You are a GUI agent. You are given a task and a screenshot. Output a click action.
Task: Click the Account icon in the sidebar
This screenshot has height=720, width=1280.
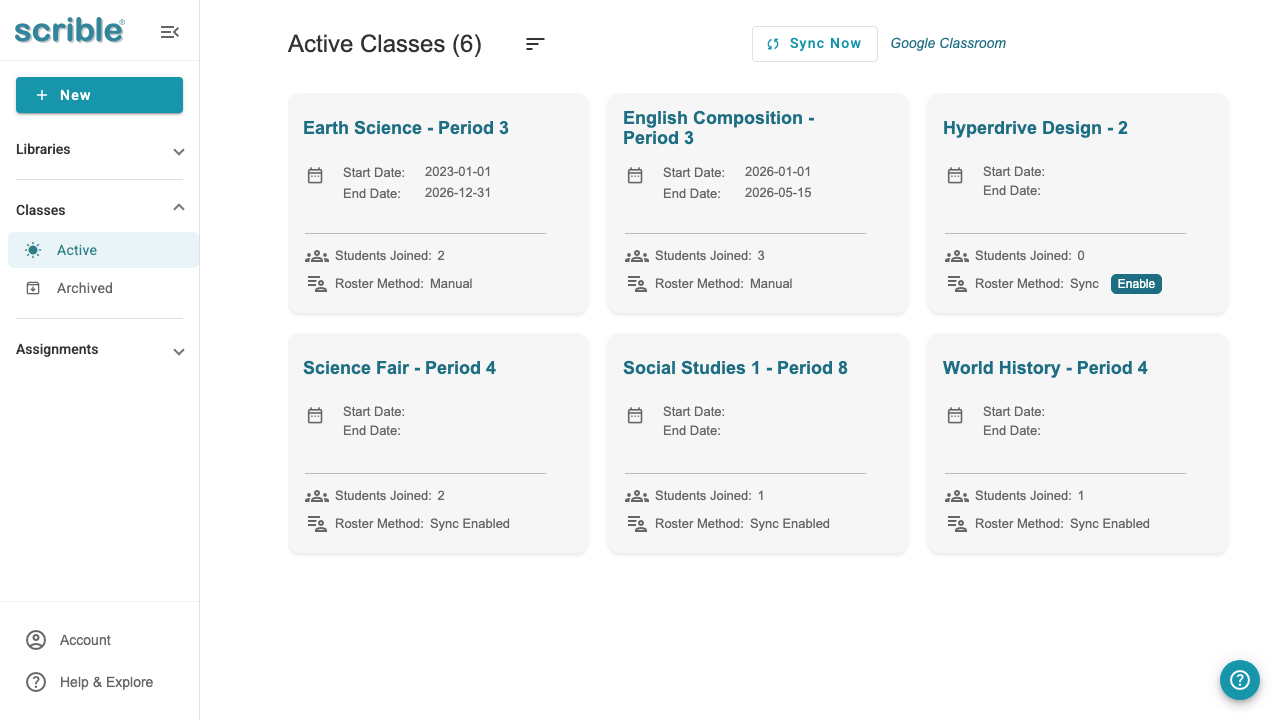point(36,640)
